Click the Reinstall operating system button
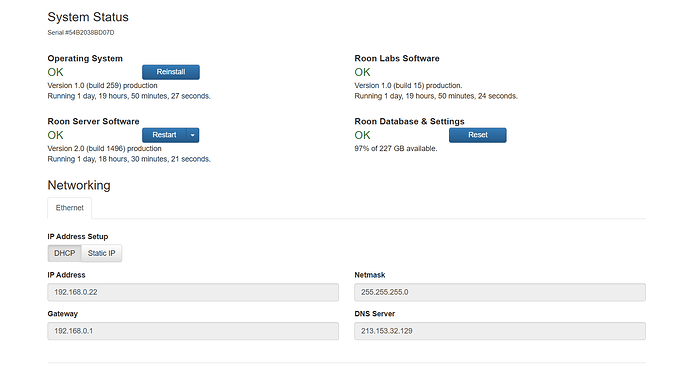690x370 pixels. (x=171, y=72)
